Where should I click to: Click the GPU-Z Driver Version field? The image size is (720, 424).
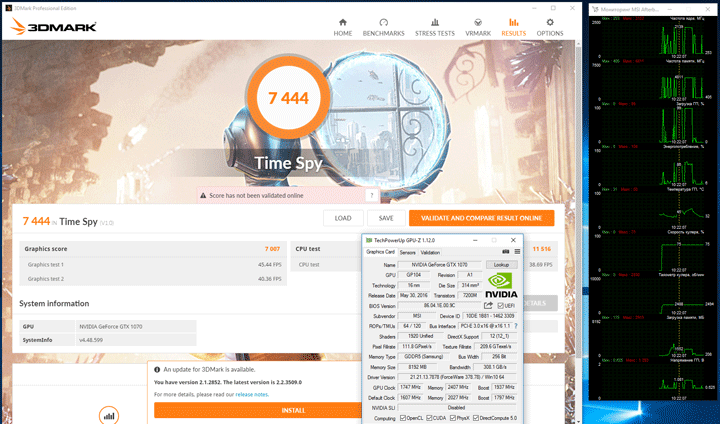point(457,377)
